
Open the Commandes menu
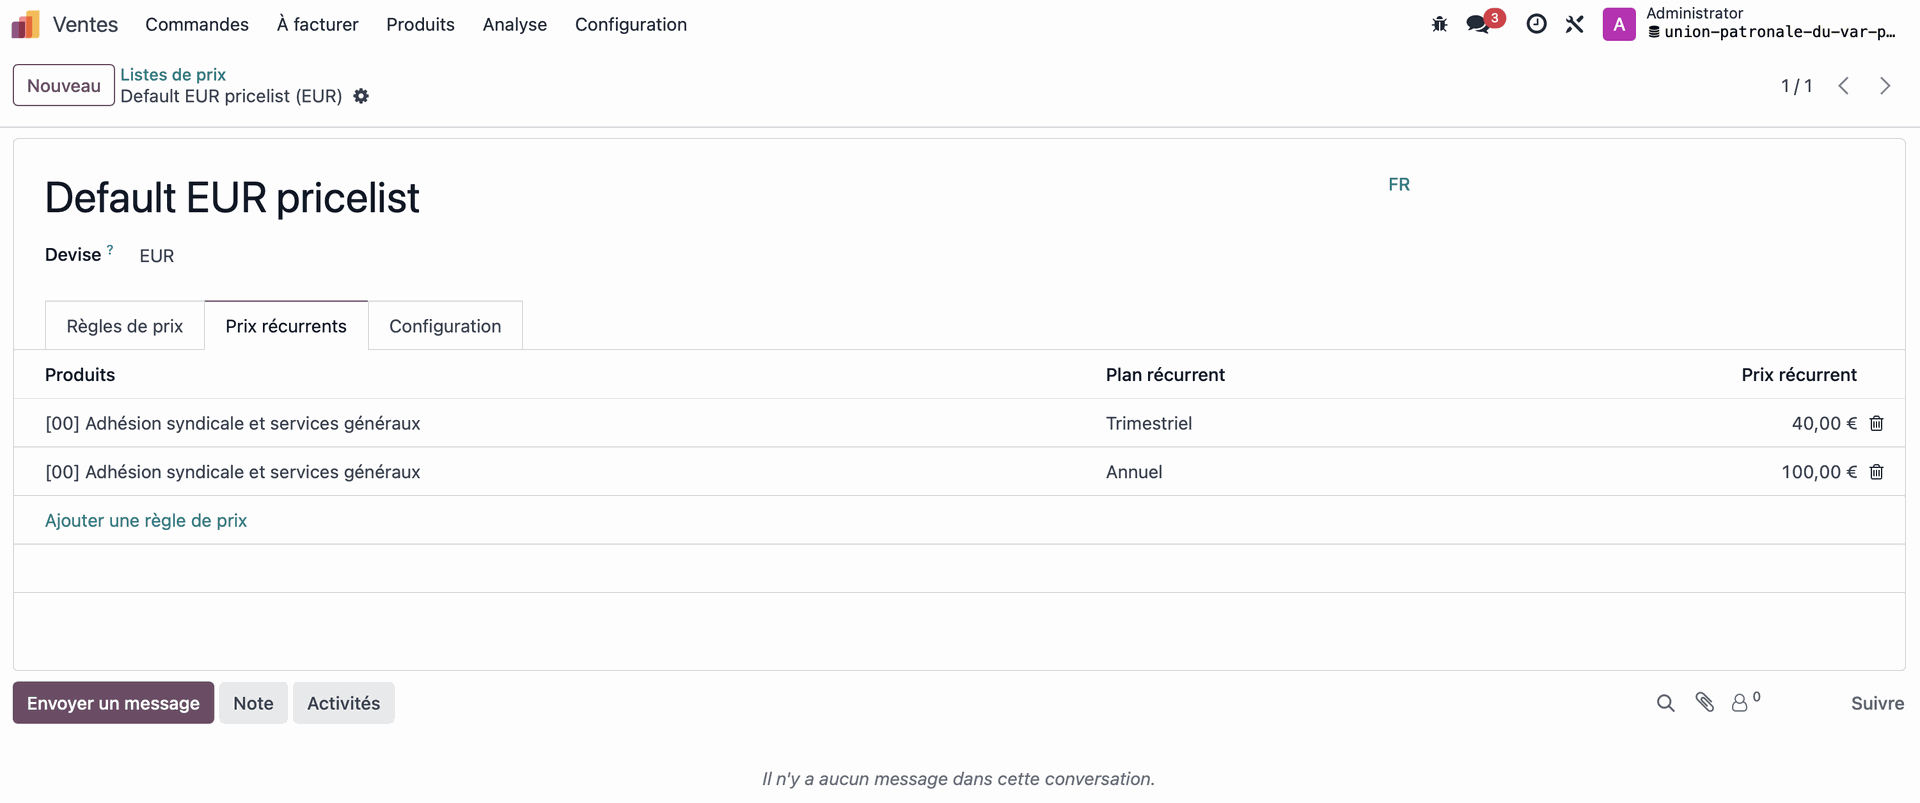[x=197, y=24]
